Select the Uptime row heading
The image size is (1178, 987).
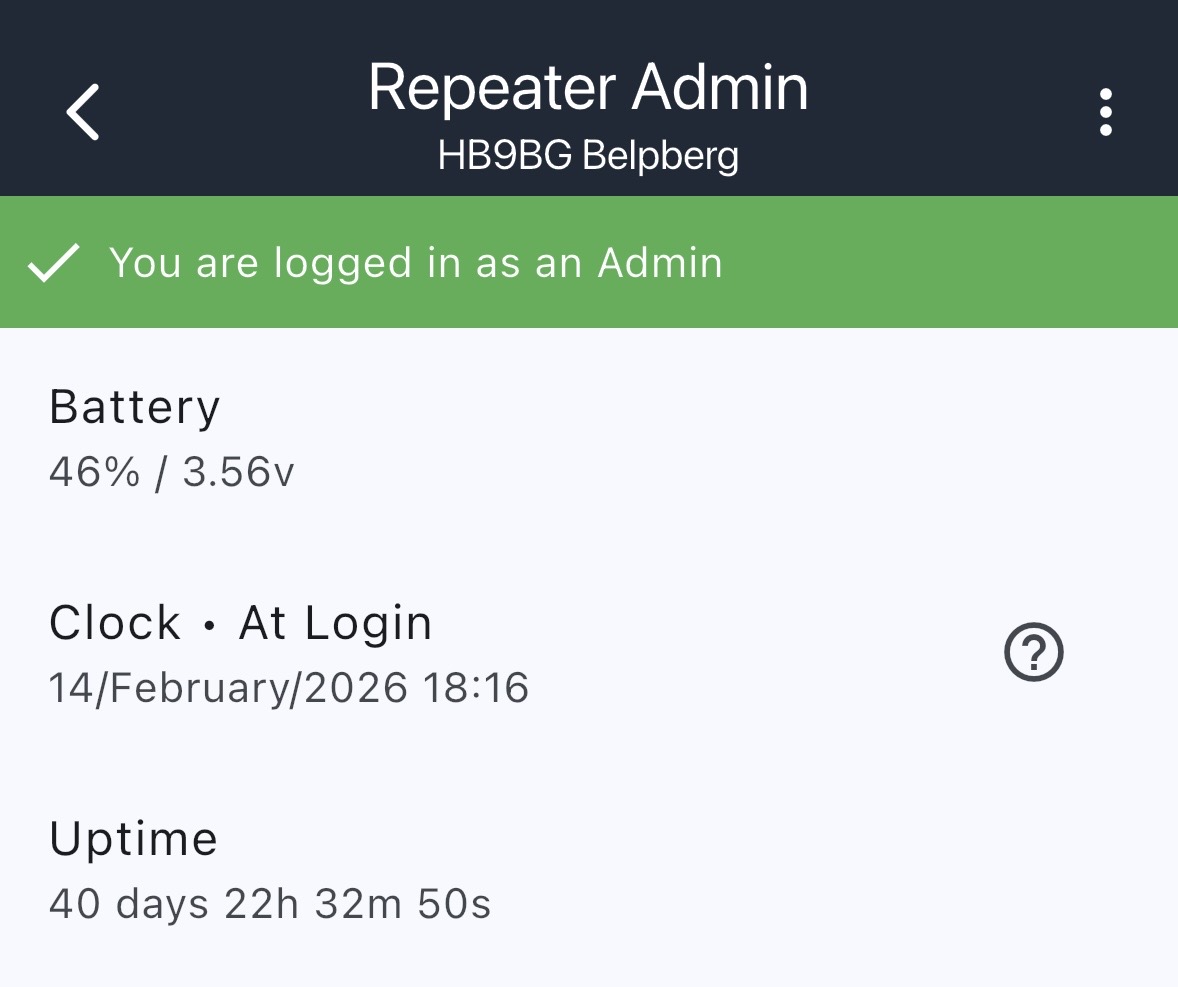133,839
